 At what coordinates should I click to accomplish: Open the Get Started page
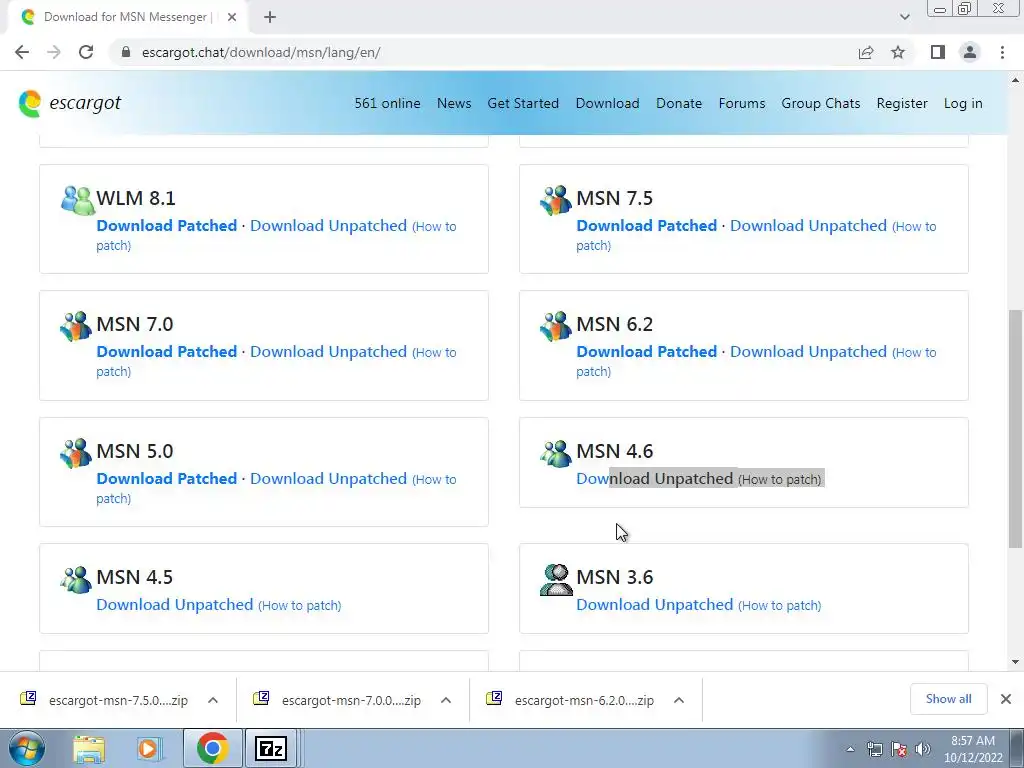[x=523, y=103]
